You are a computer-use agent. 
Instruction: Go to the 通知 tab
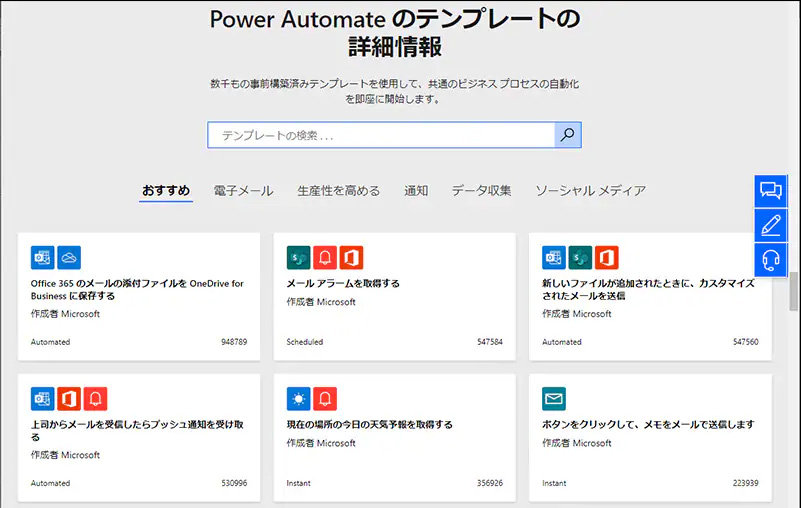(x=416, y=191)
